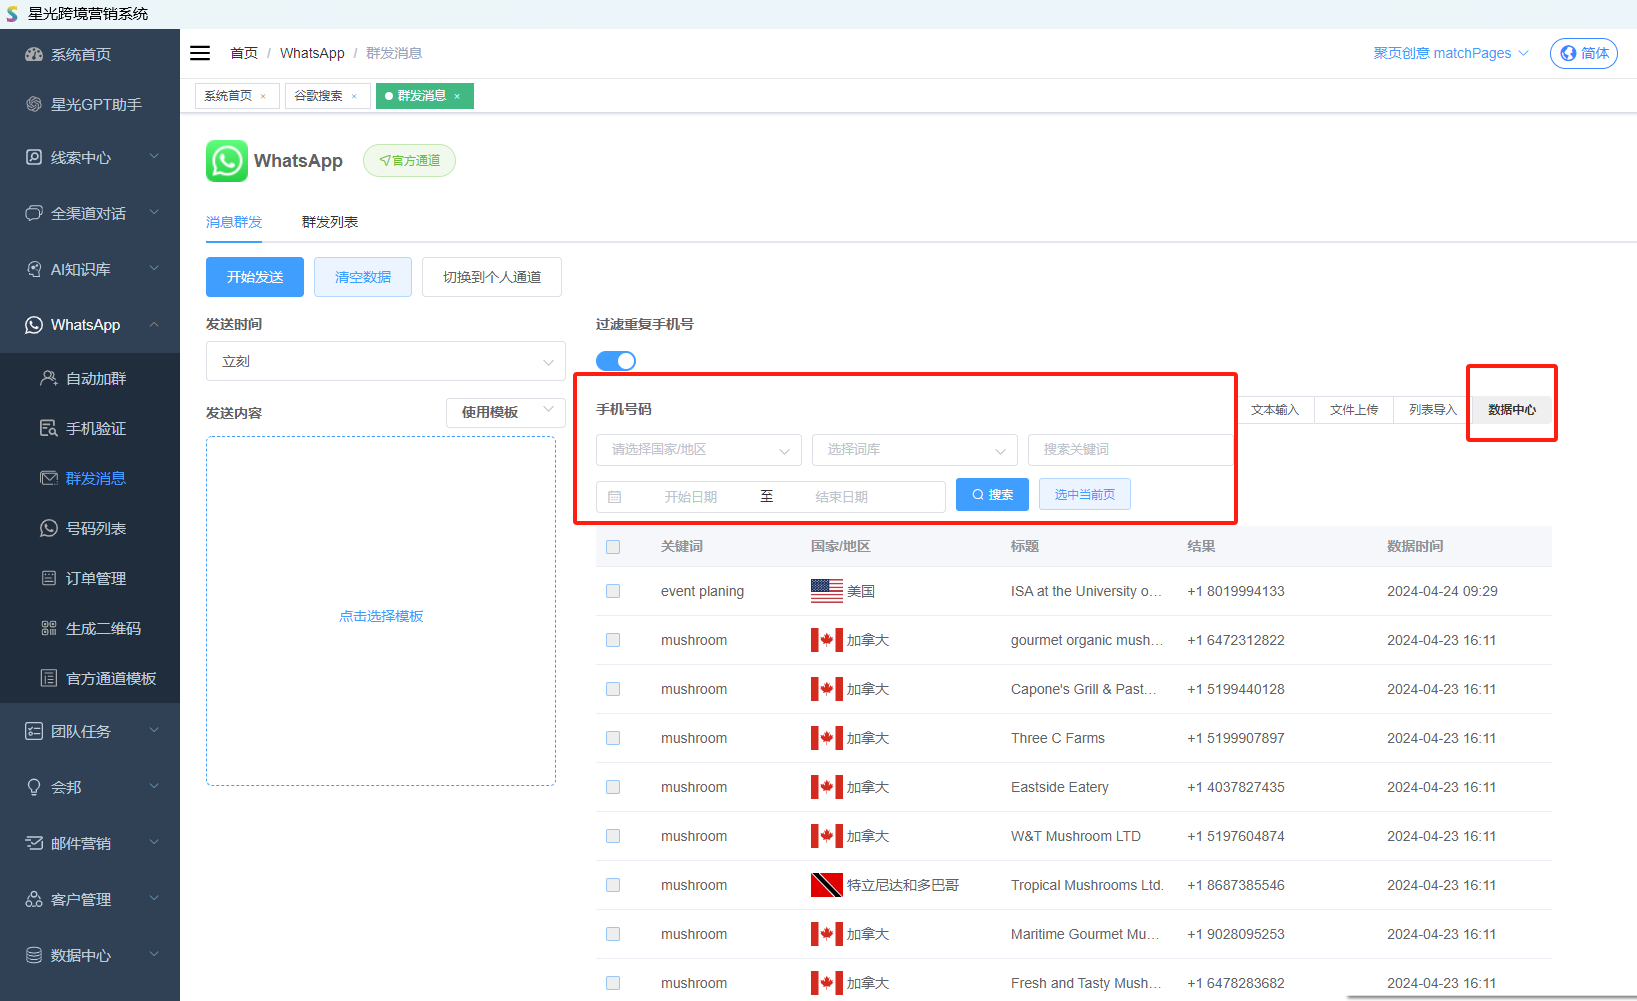
Task: Close the 谷歌搜索 tab with x
Action: tap(354, 96)
